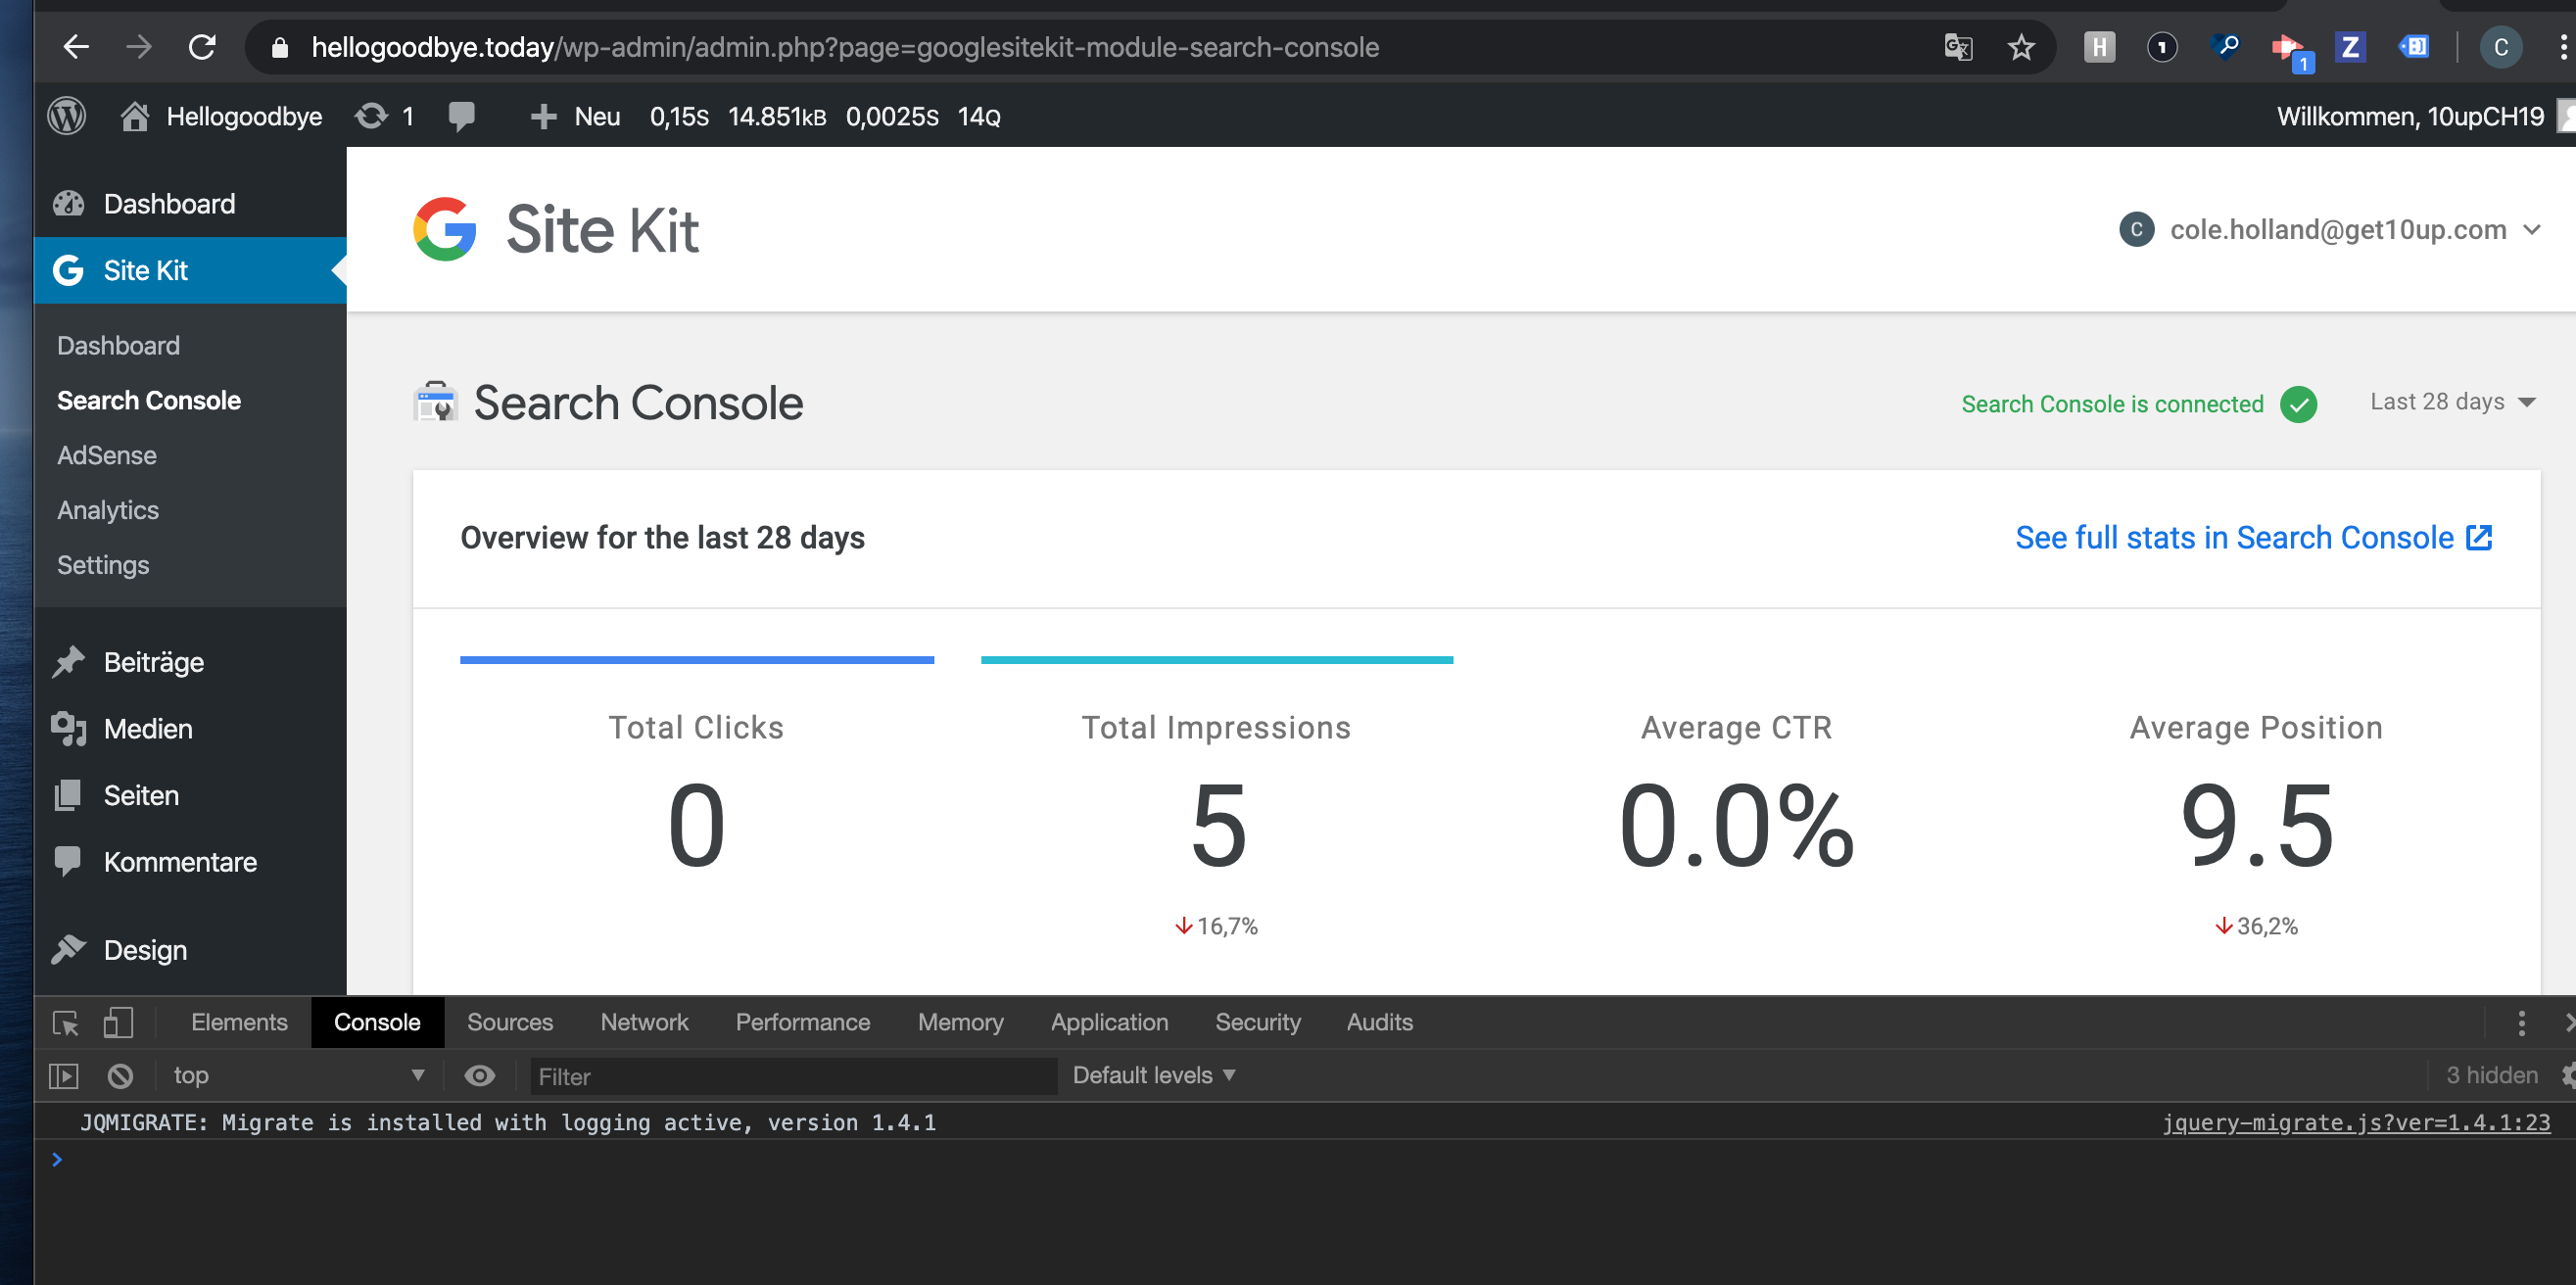Open the top JavaScript context dropdown
Viewport: 2576px width, 1285px height.
point(299,1075)
